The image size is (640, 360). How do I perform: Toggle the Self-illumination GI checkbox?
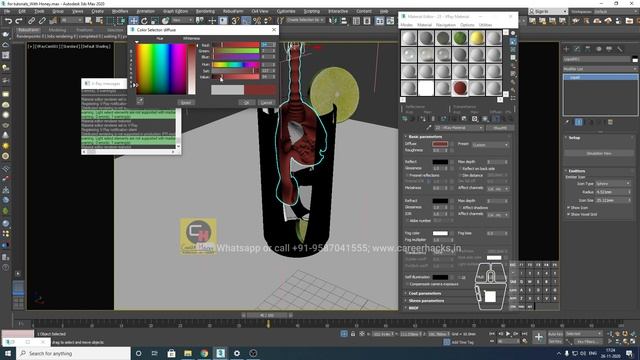tap(459, 278)
